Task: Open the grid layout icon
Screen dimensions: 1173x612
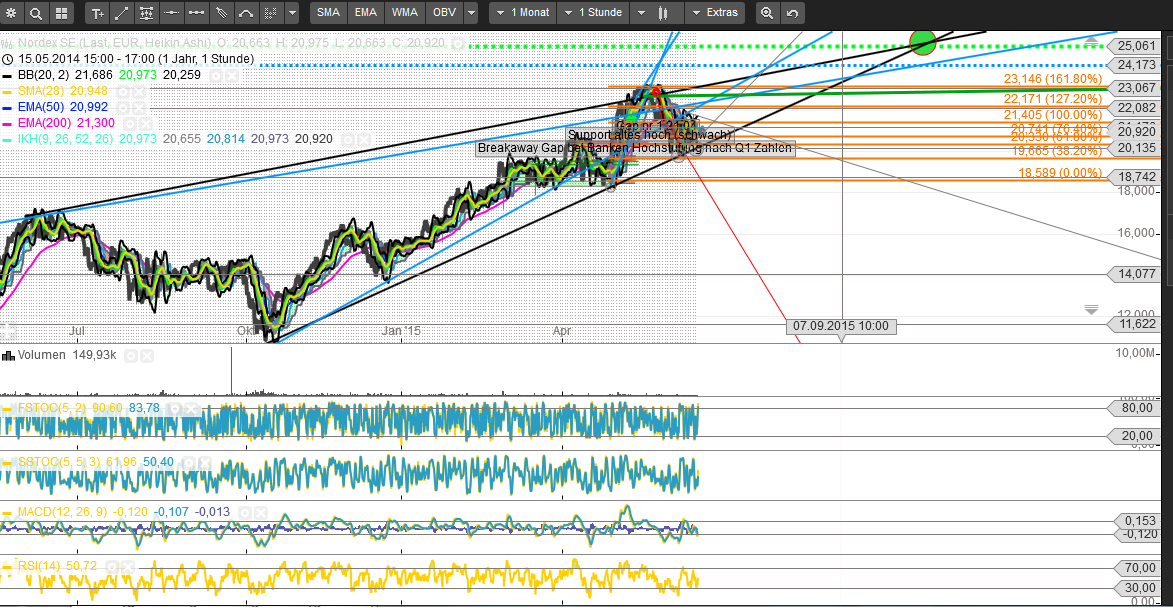Action: click(62, 13)
